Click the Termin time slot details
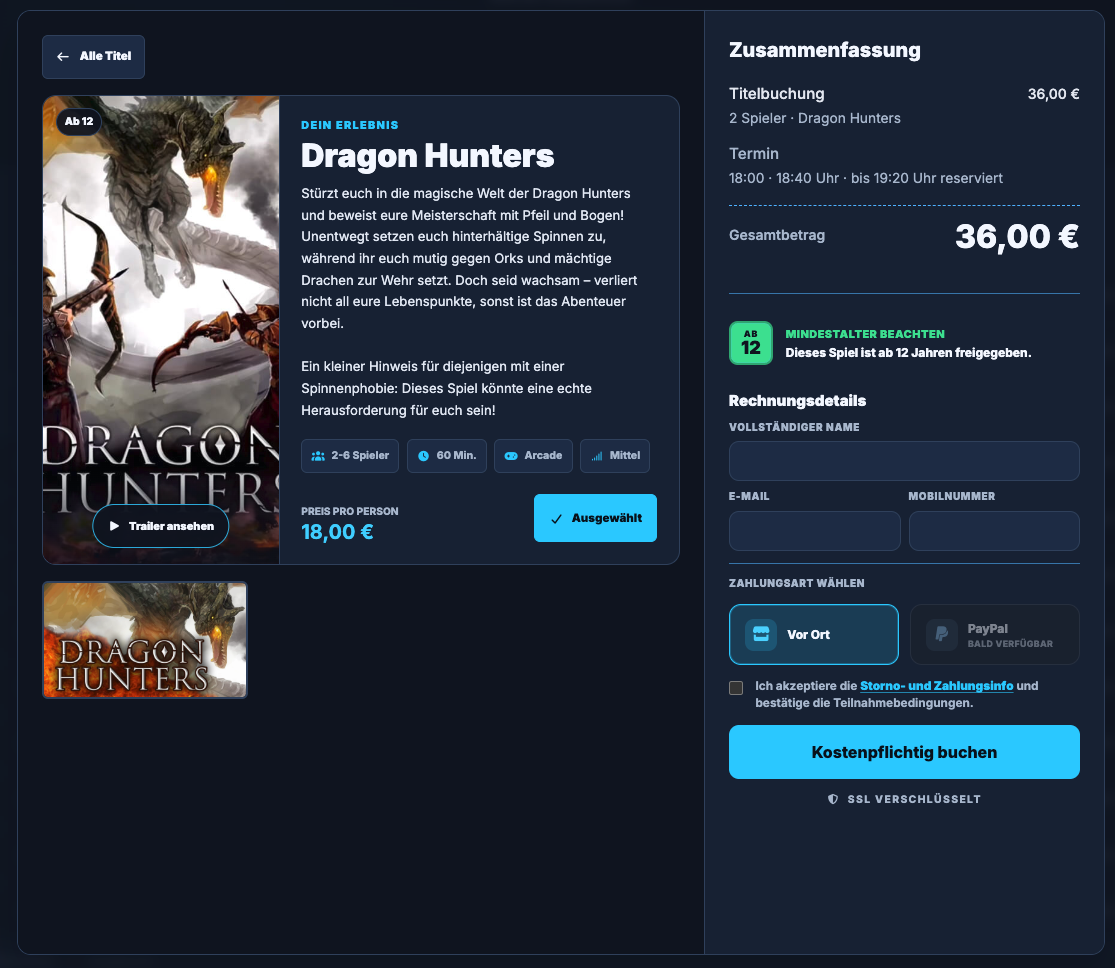 click(x=865, y=179)
